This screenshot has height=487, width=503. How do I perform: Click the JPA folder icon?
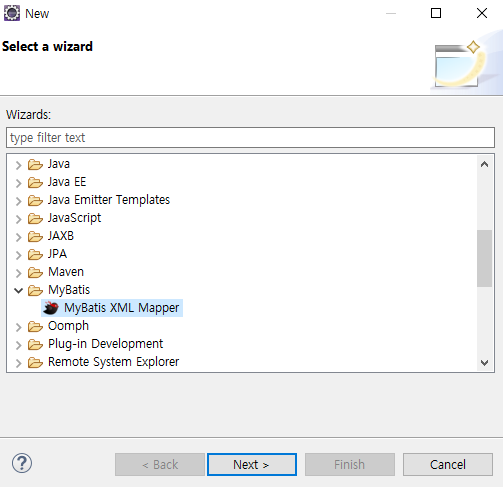[x=35, y=254]
